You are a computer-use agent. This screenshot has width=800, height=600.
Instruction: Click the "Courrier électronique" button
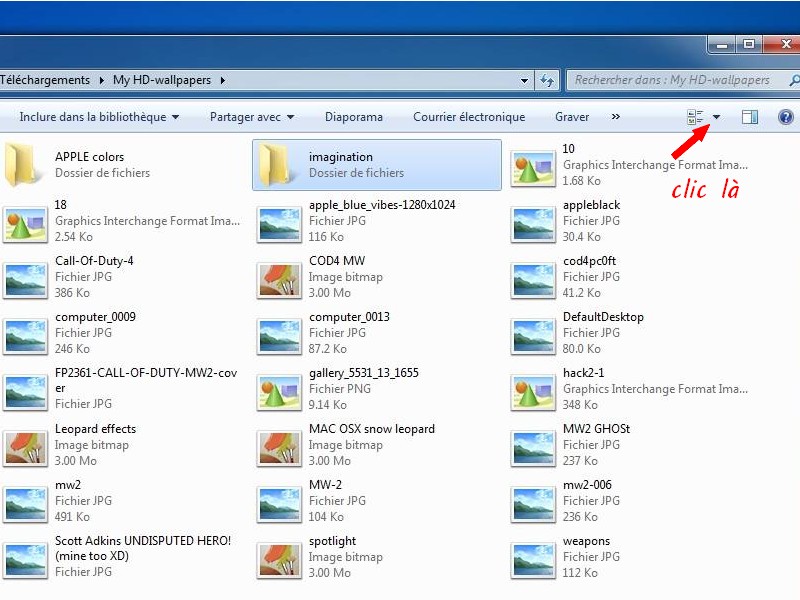[x=469, y=117]
